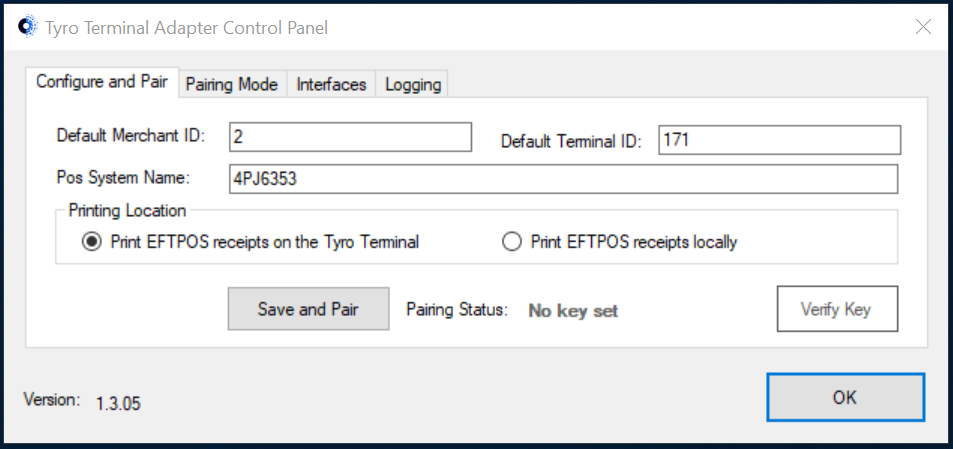Open the Pairing Mode tab
The image size is (953, 449).
point(232,84)
